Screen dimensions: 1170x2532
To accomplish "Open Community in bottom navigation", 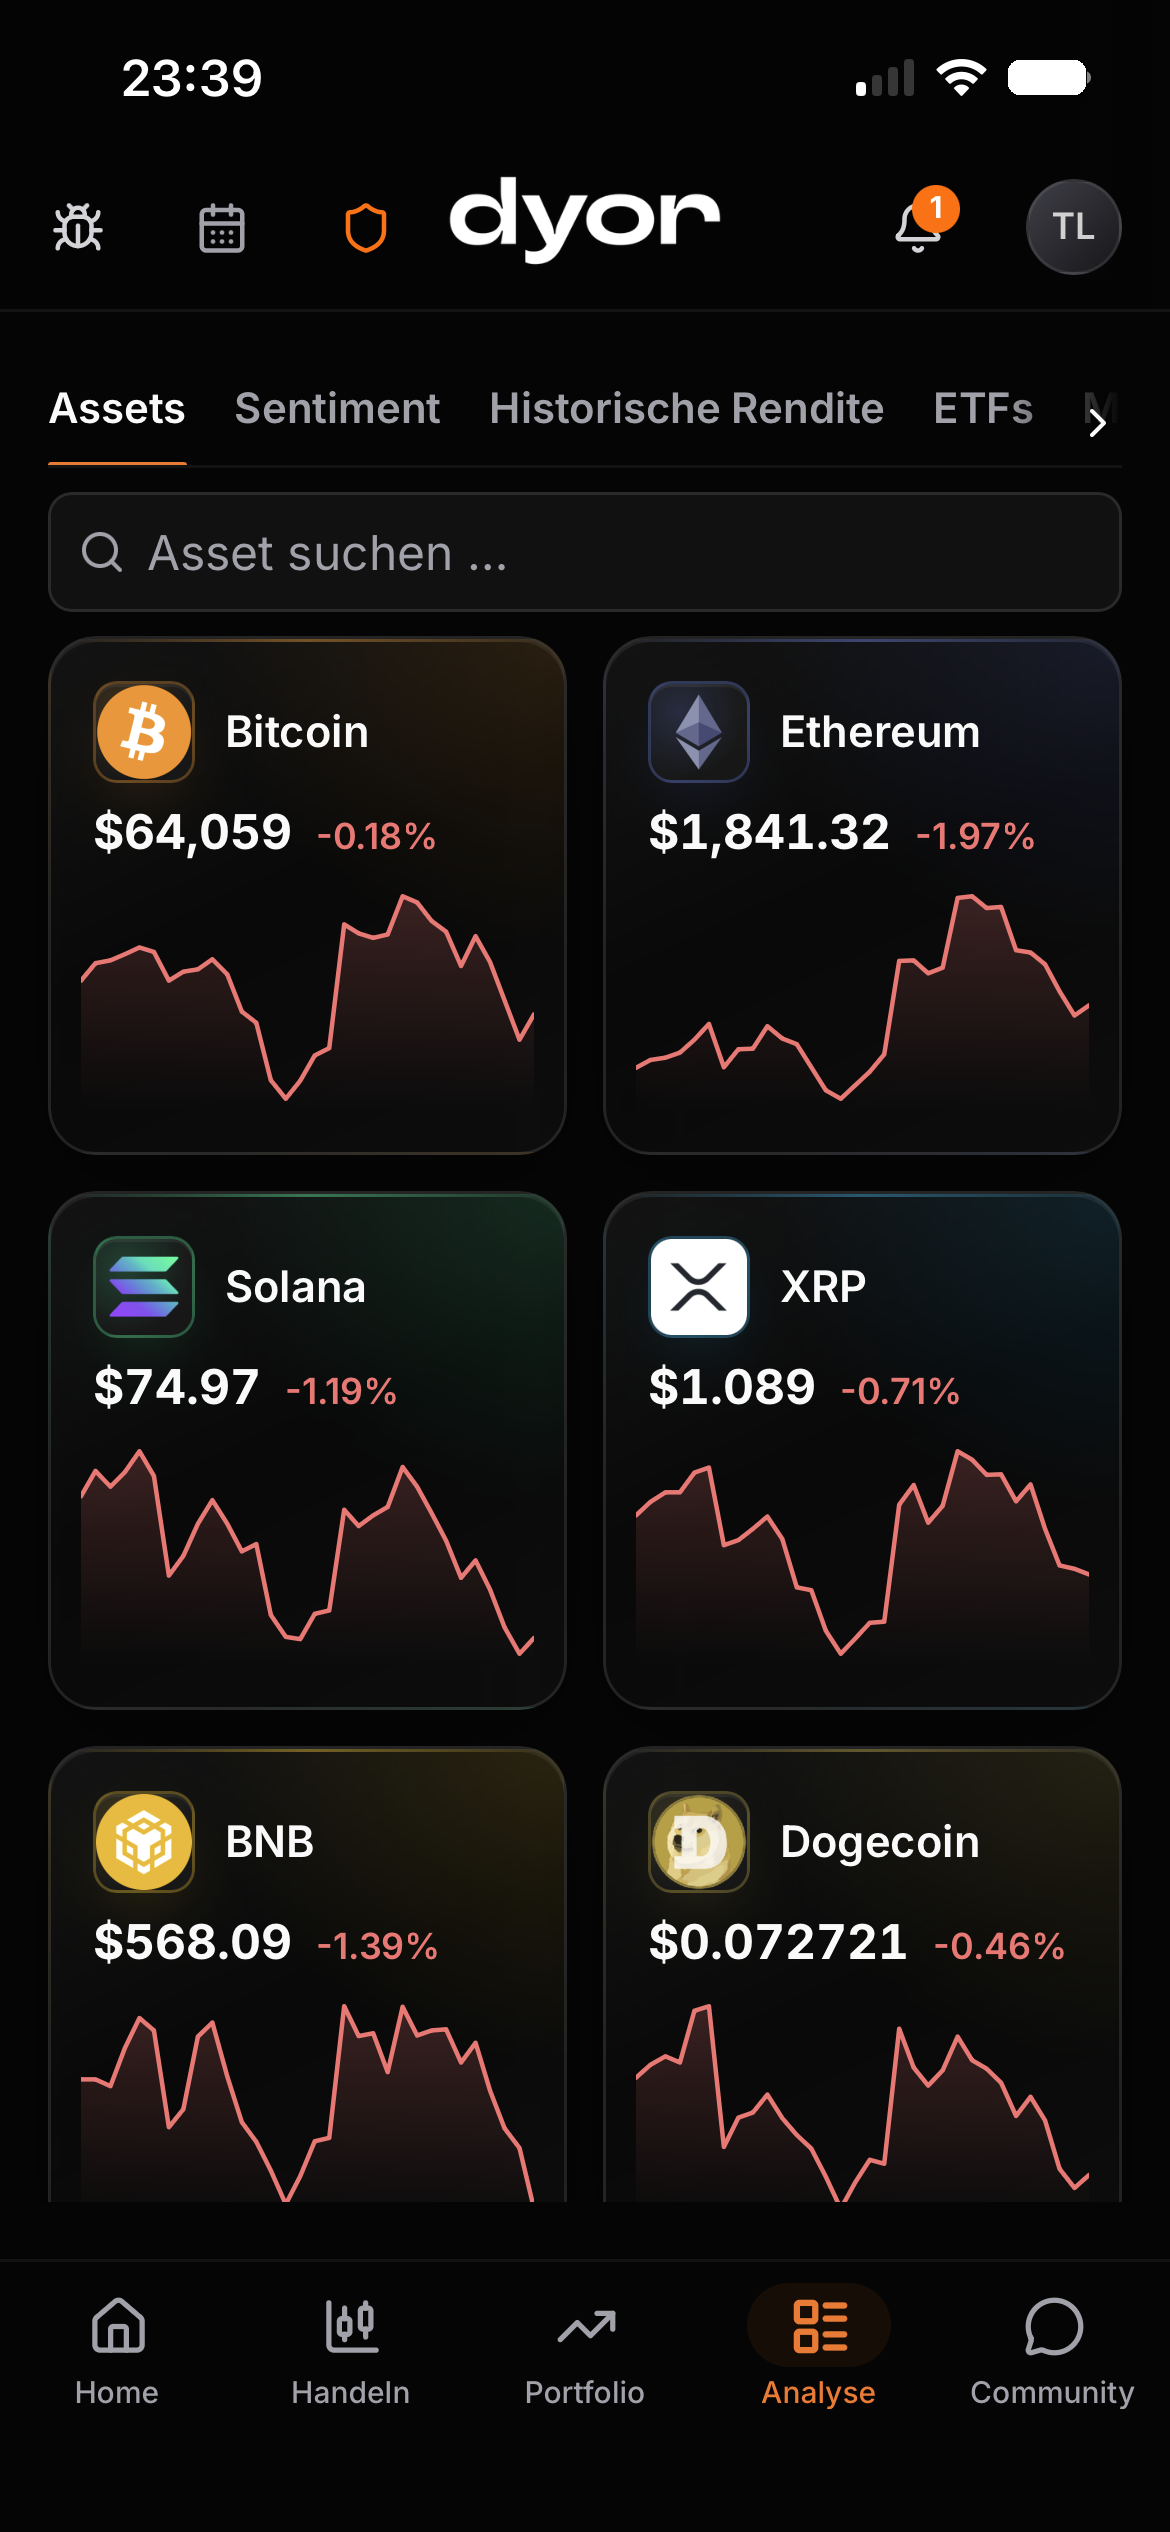I will [1052, 2352].
